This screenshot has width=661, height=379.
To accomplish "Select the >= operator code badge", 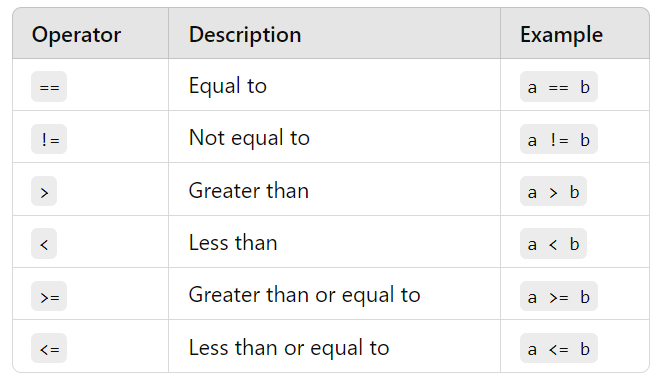I will point(49,296).
